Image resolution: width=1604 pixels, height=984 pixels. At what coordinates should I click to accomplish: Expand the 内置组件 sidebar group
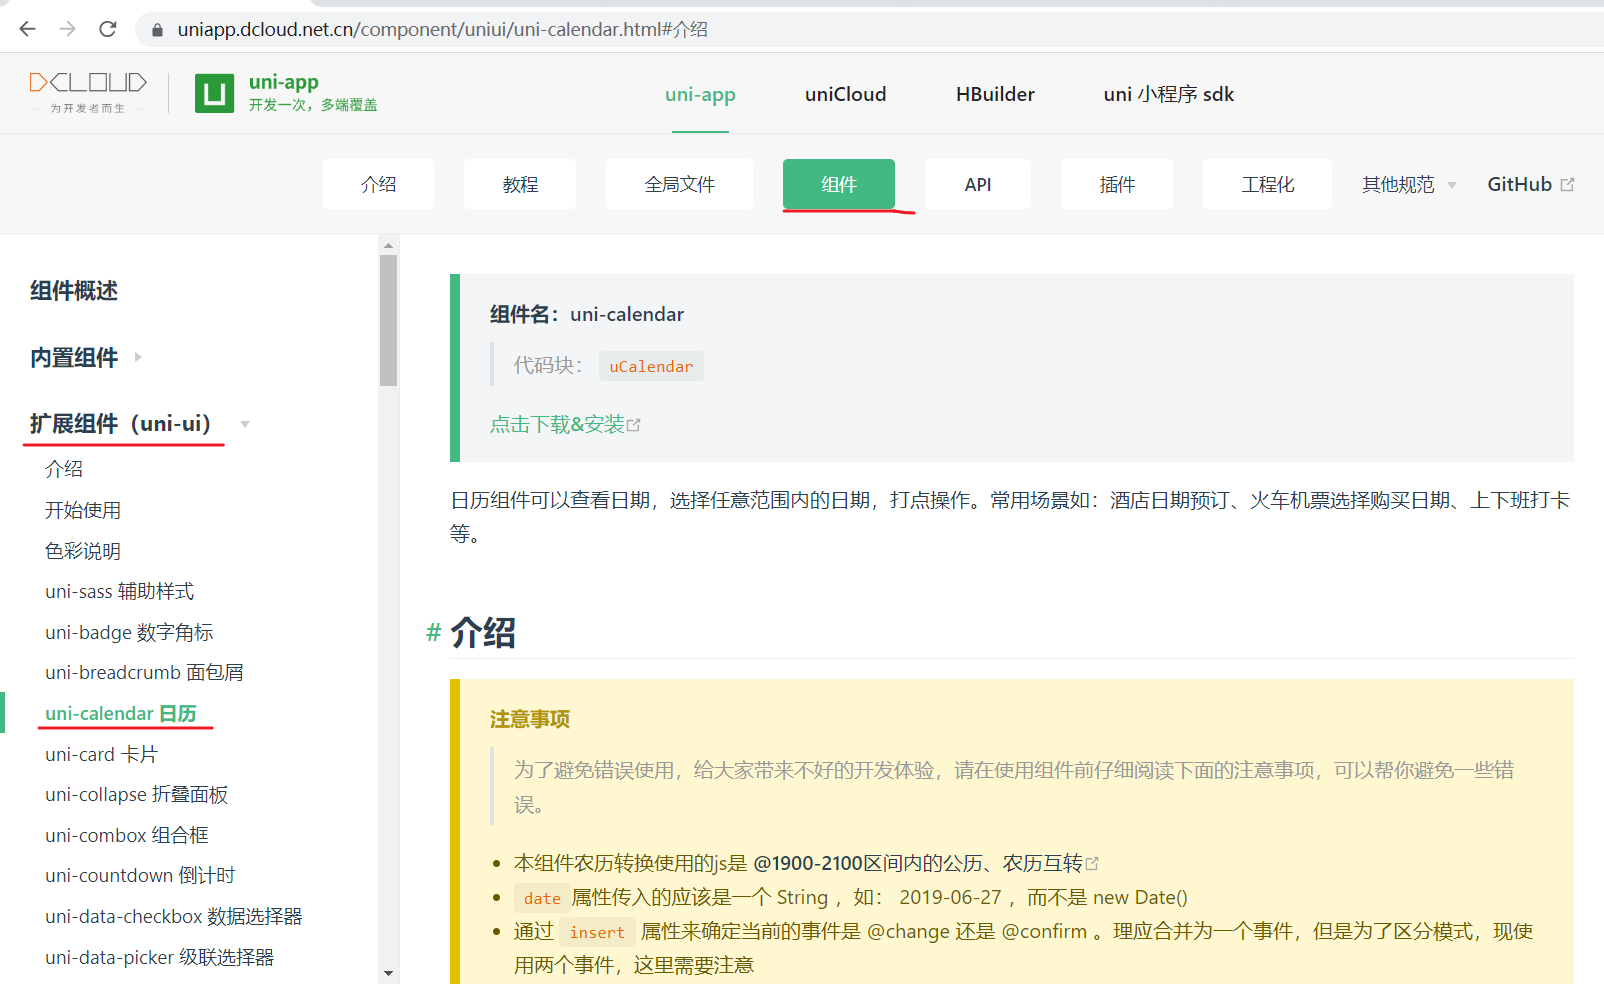pyautogui.click(x=86, y=357)
